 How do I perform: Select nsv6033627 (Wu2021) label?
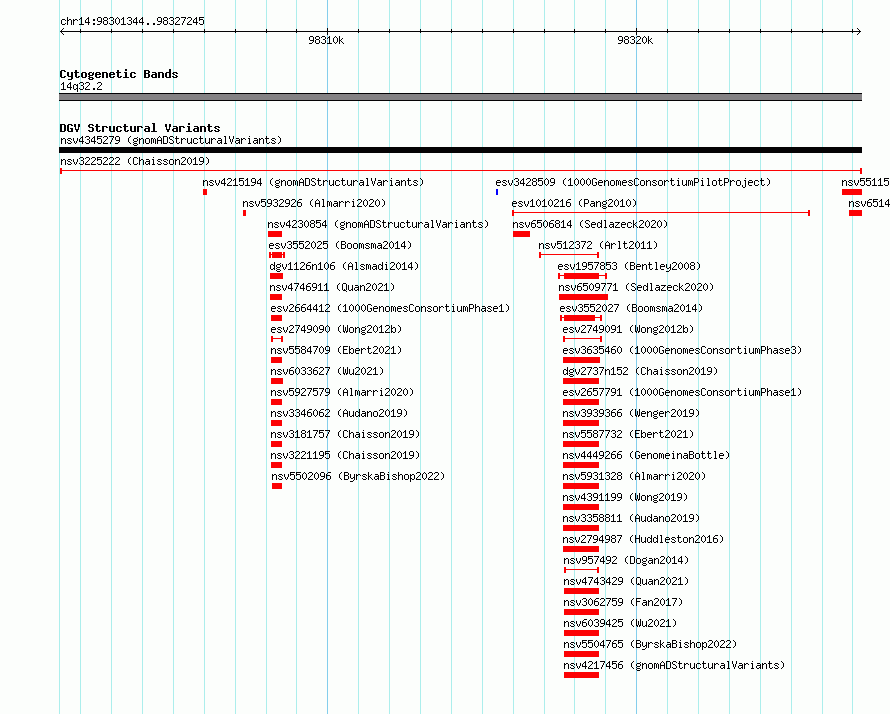click(x=327, y=371)
